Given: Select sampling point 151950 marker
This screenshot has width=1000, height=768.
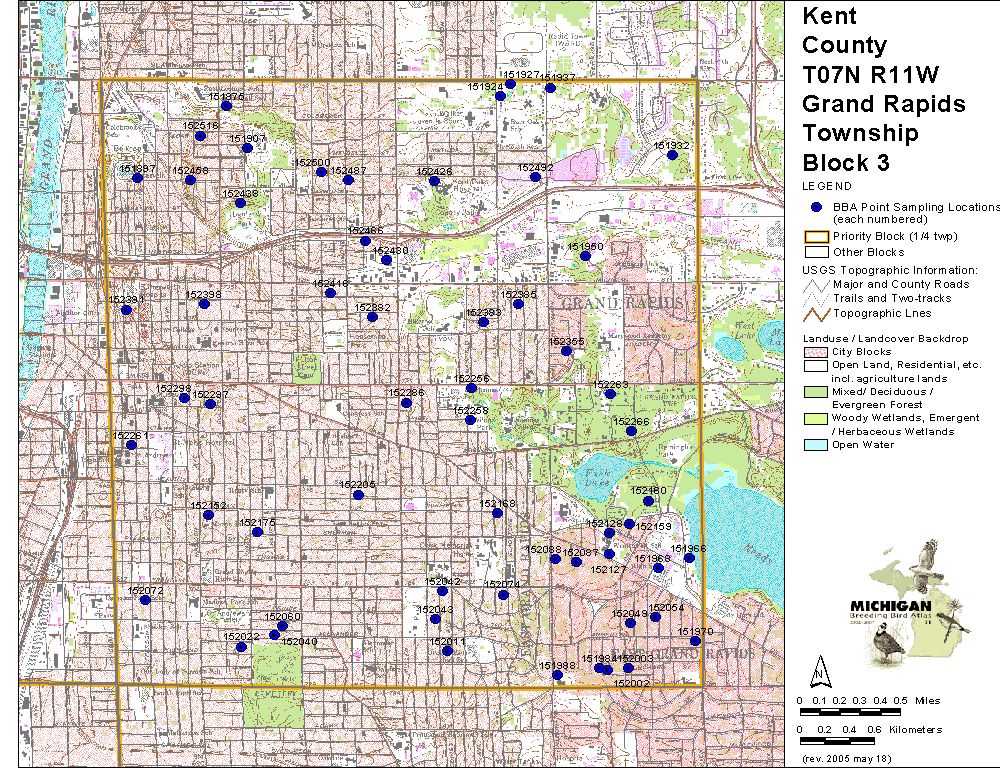Looking at the screenshot, I should point(585,256).
